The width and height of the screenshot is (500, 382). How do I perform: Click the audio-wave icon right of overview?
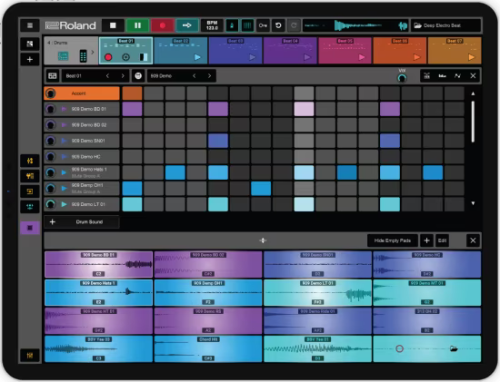[x=403, y=26]
